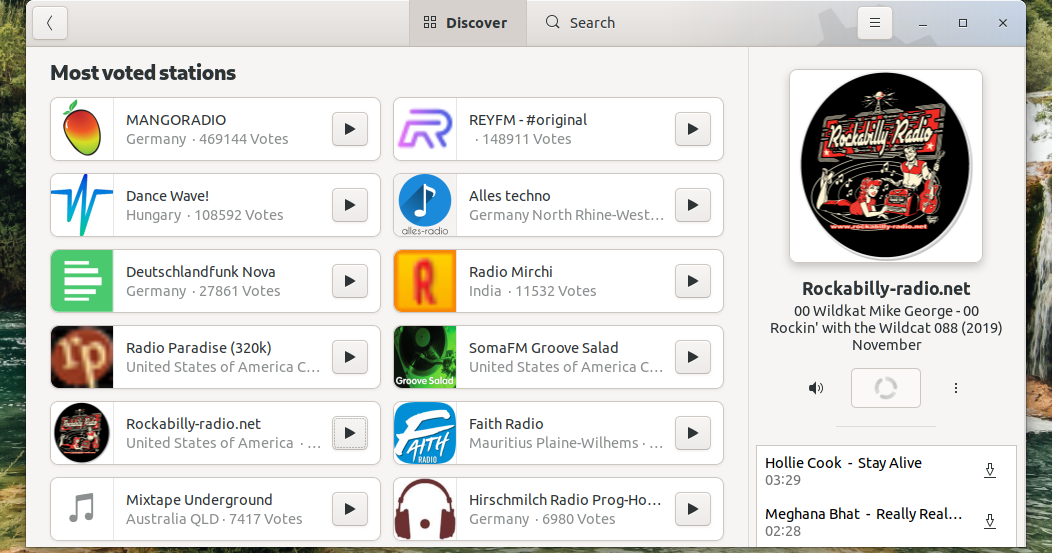Open the hamburger main menu
This screenshot has width=1052, height=553.
point(875,23)
